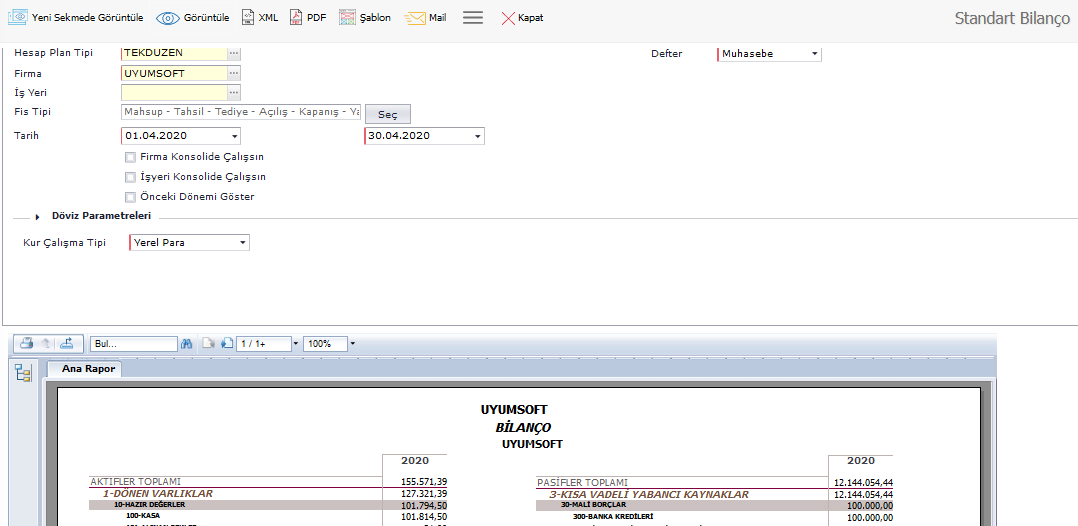Collapse the Döviz Parametreleri section

(x=37, y=216)
